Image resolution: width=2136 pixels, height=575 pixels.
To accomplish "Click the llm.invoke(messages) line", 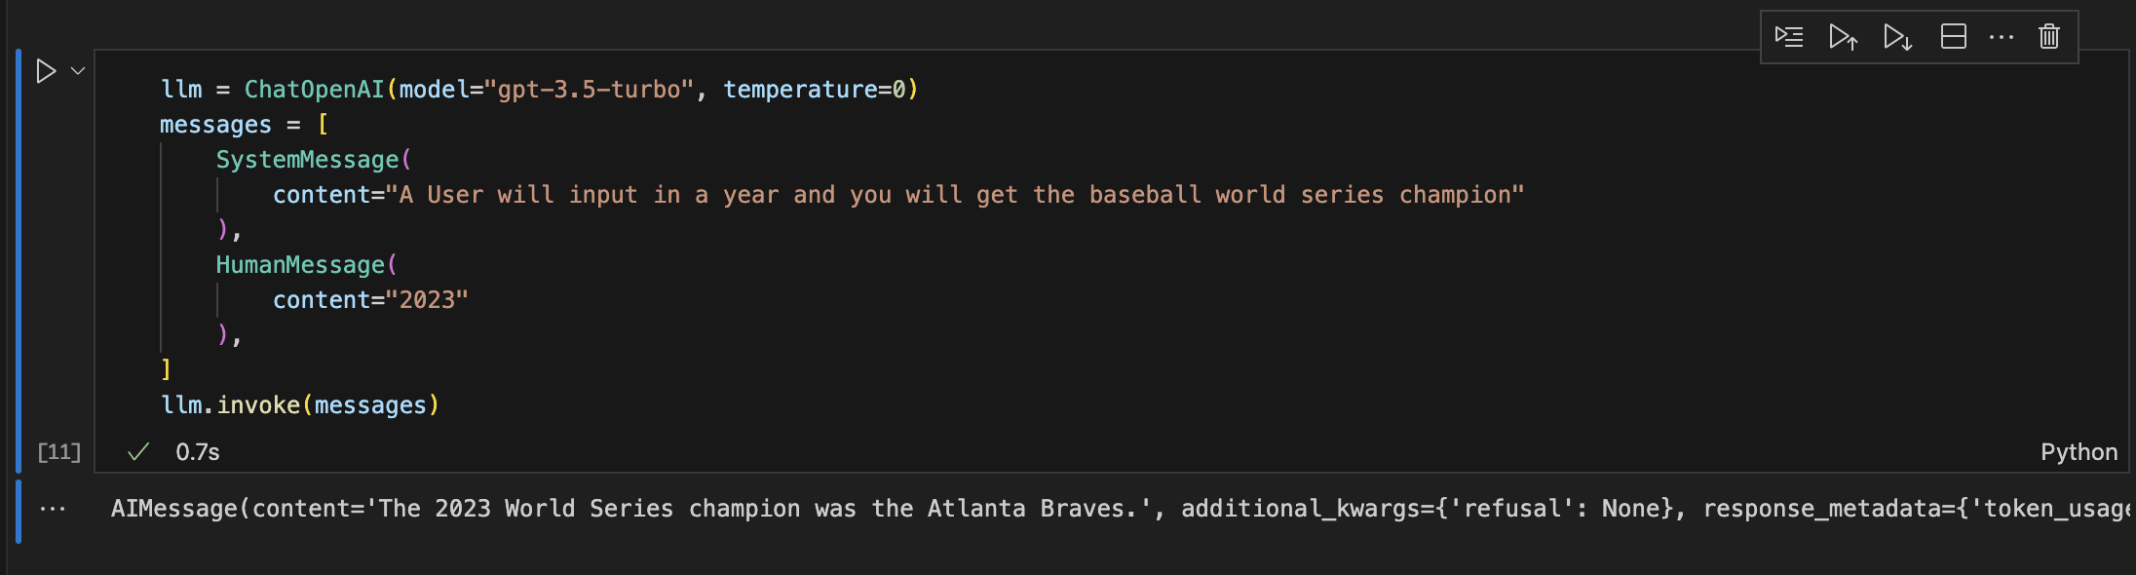I will click(300, 405).
